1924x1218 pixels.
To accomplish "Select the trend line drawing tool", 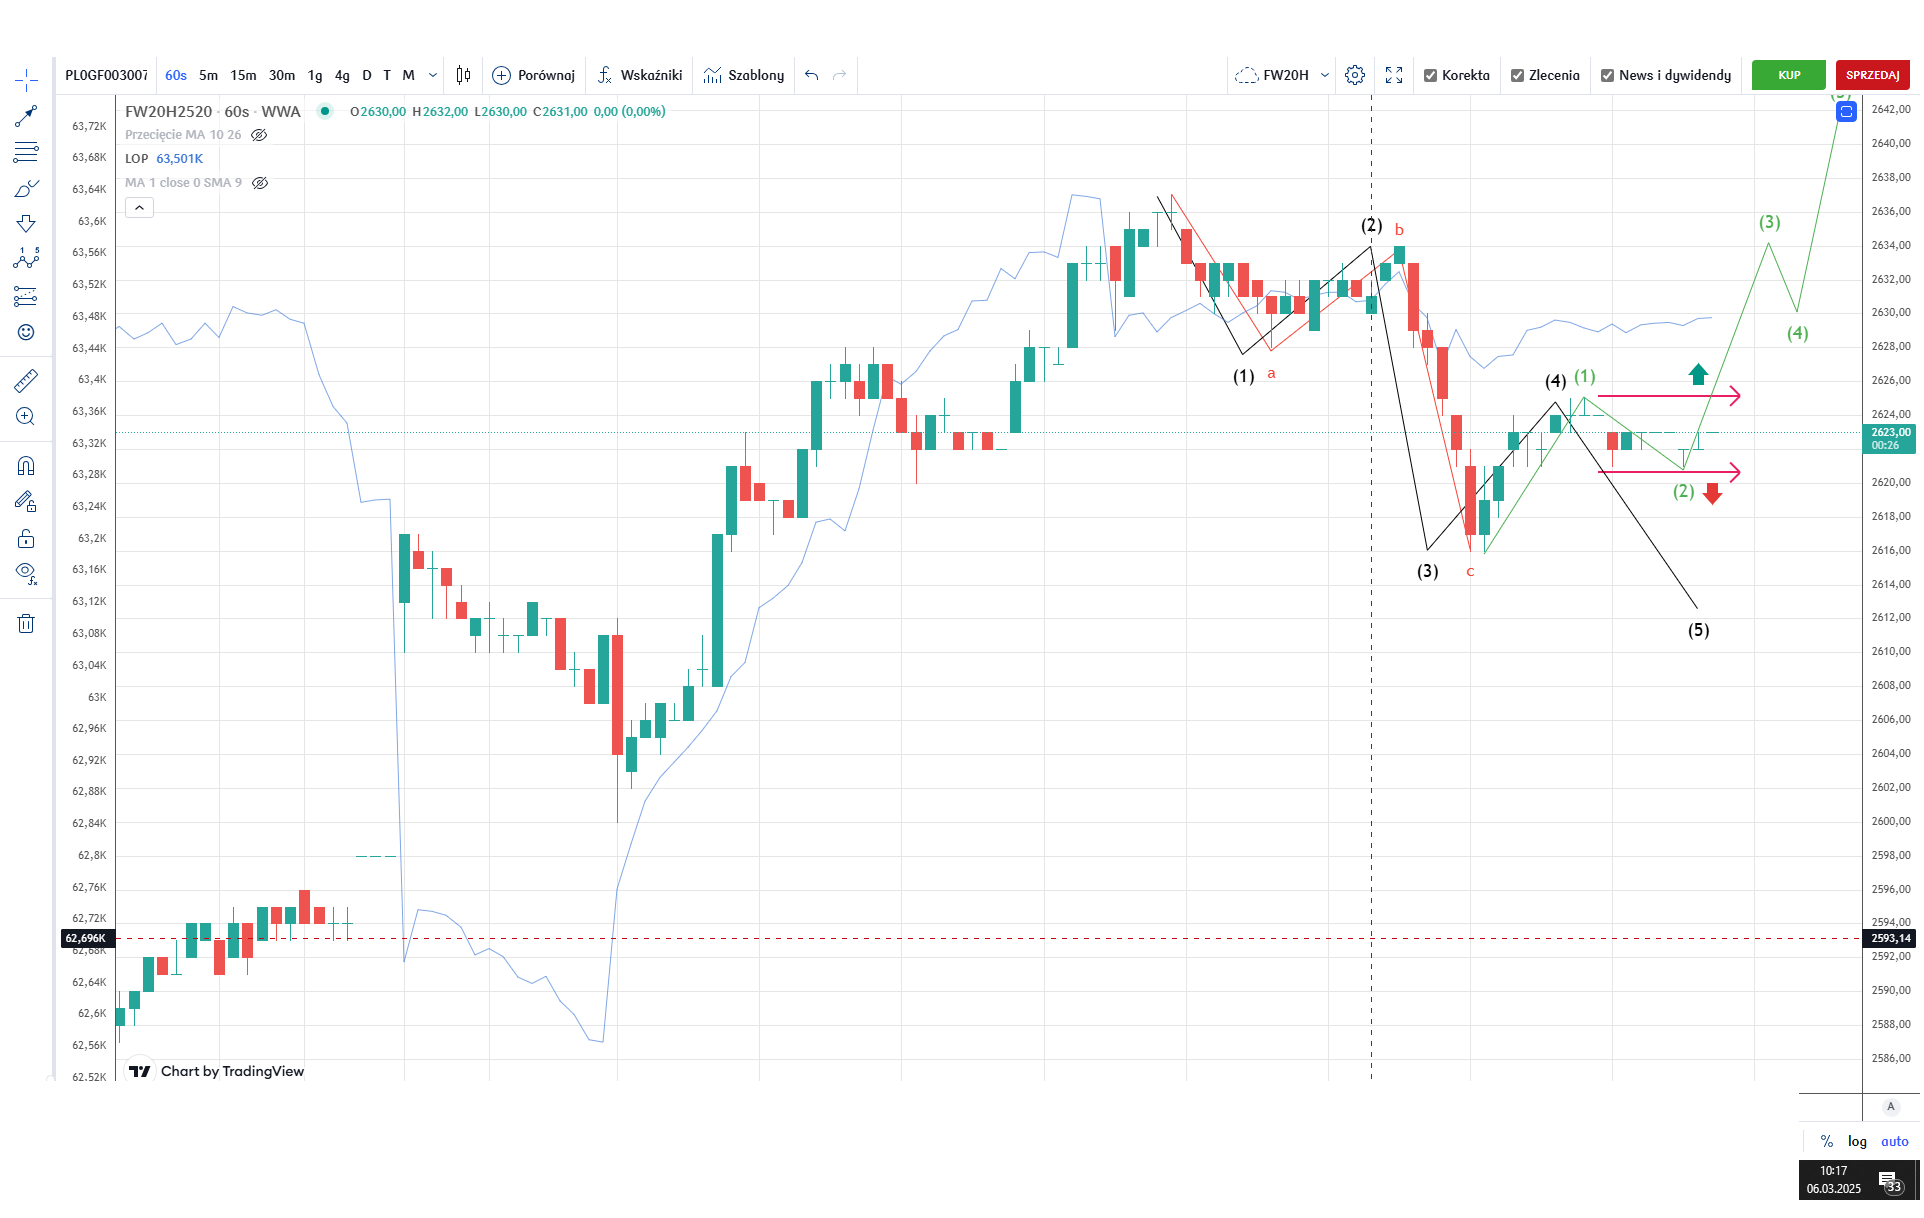I will (x=26, y=117).
